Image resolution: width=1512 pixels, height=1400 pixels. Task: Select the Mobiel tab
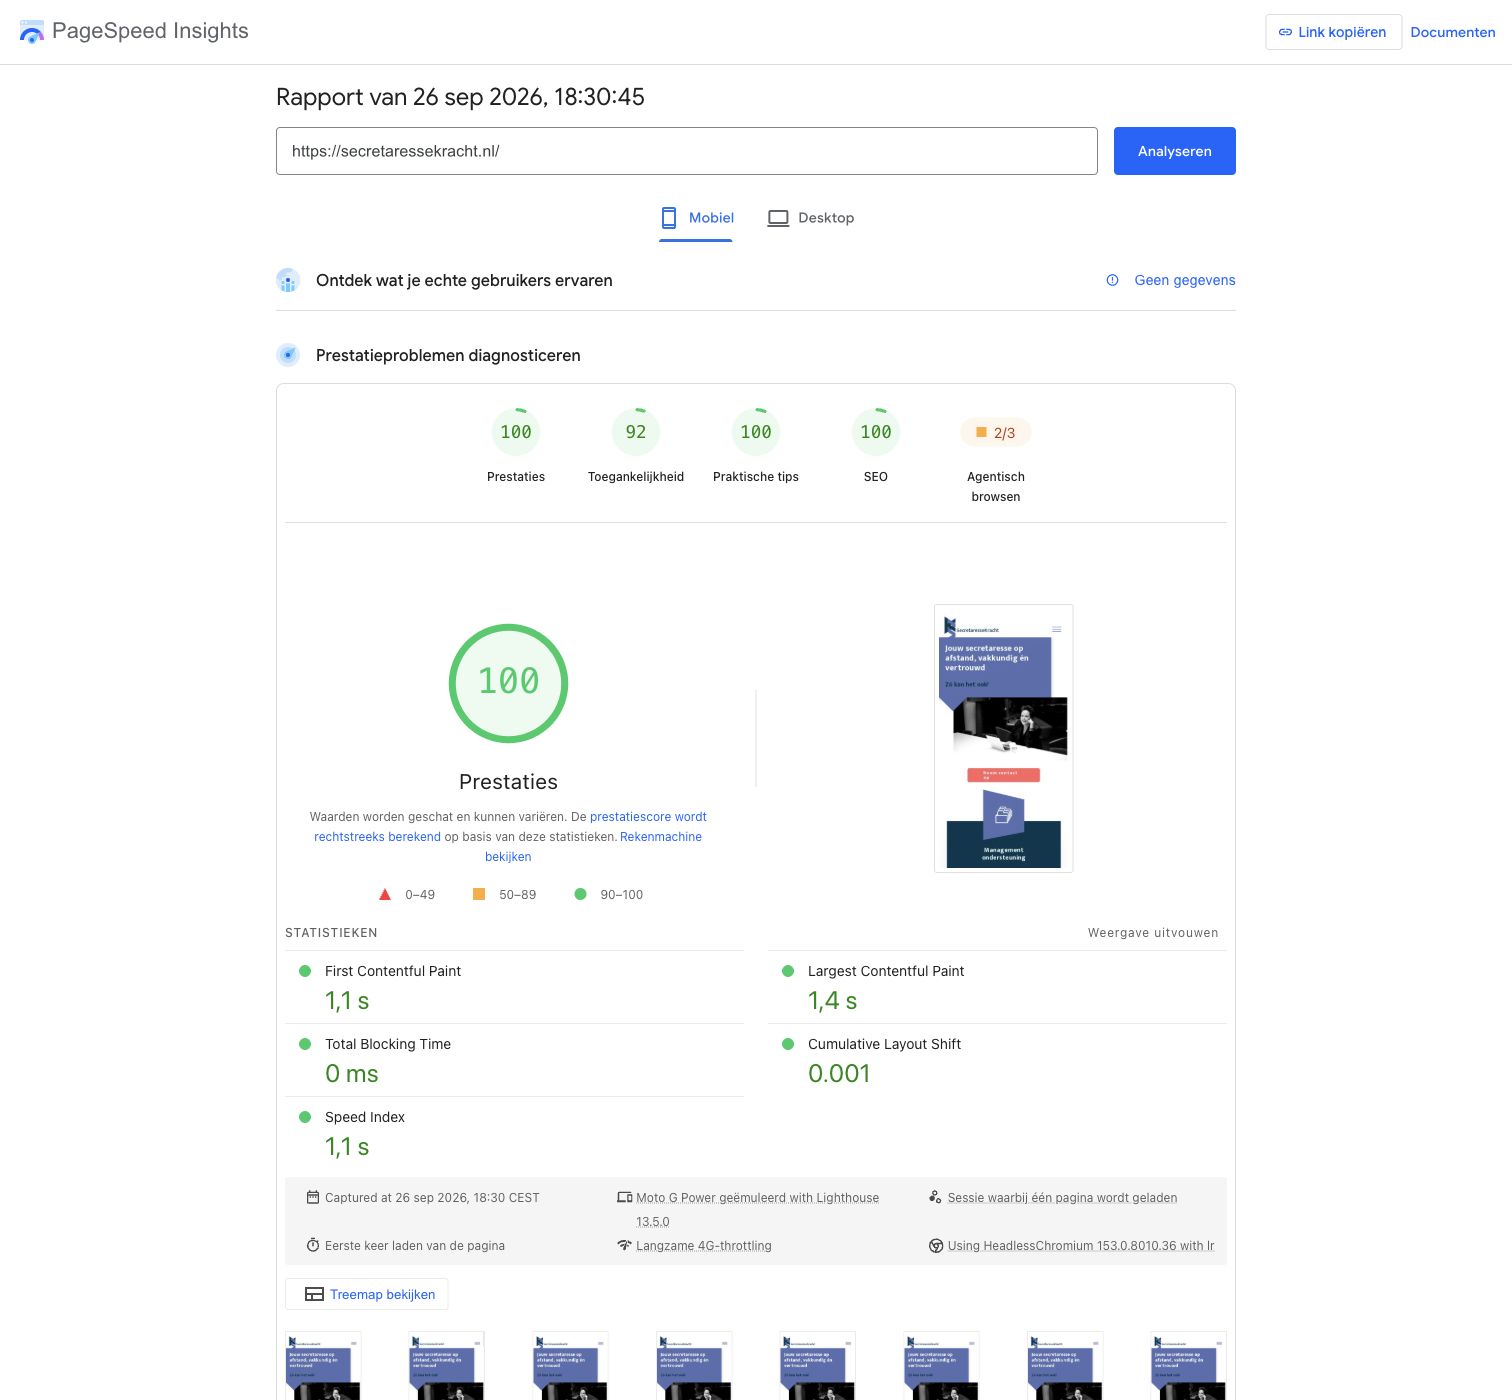pos(697,218)
